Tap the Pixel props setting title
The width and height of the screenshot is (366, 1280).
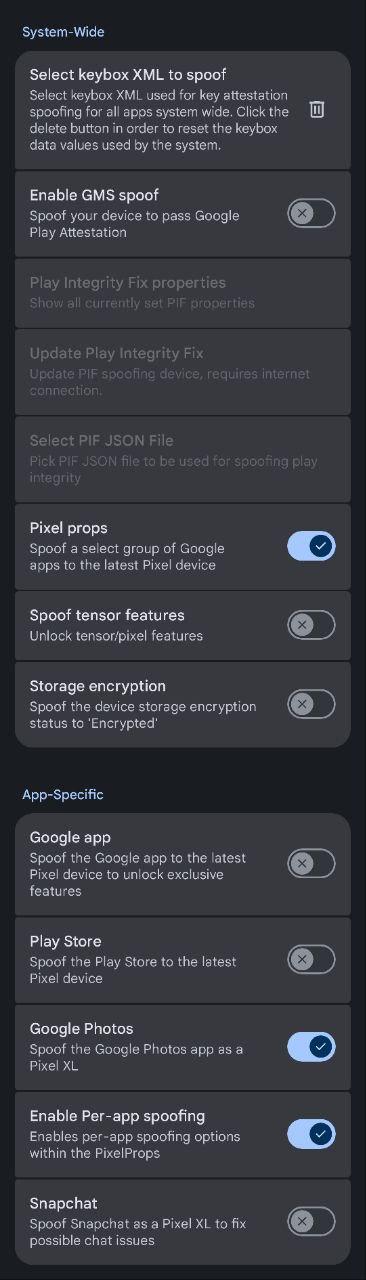click(x=68, y=528)
